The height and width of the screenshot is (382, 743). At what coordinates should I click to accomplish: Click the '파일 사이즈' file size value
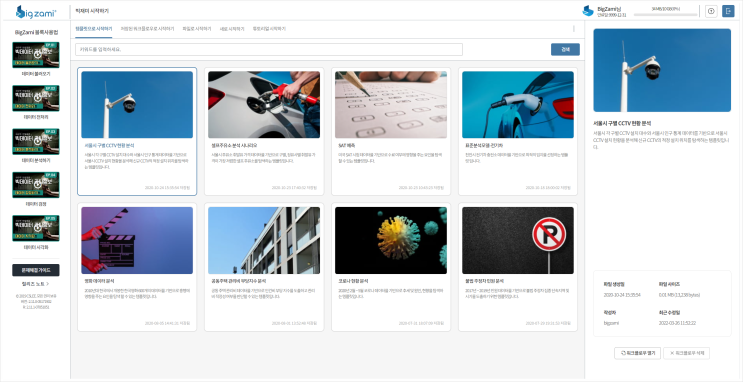679,295
